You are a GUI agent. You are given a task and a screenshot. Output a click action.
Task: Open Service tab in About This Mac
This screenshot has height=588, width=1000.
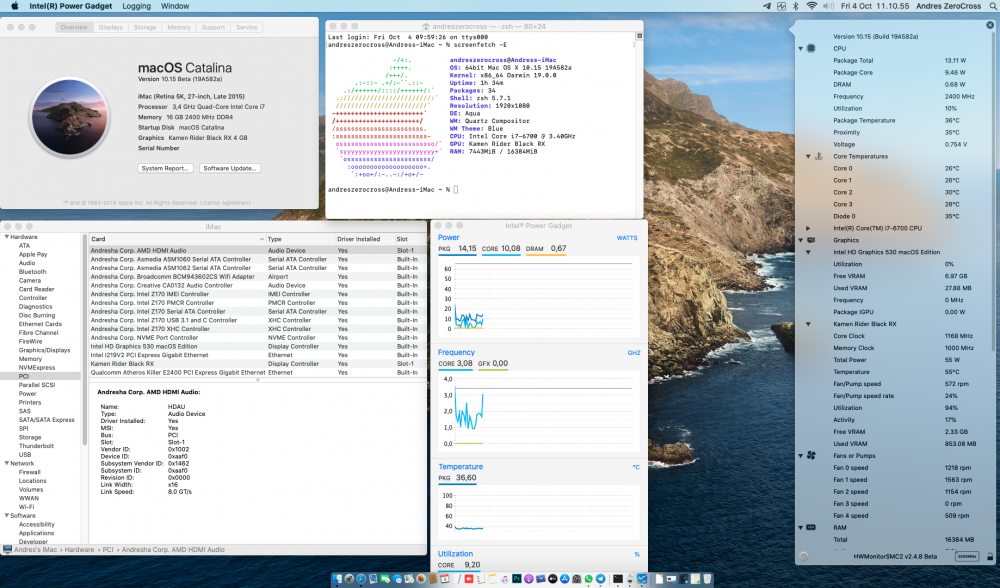(247, 27)
